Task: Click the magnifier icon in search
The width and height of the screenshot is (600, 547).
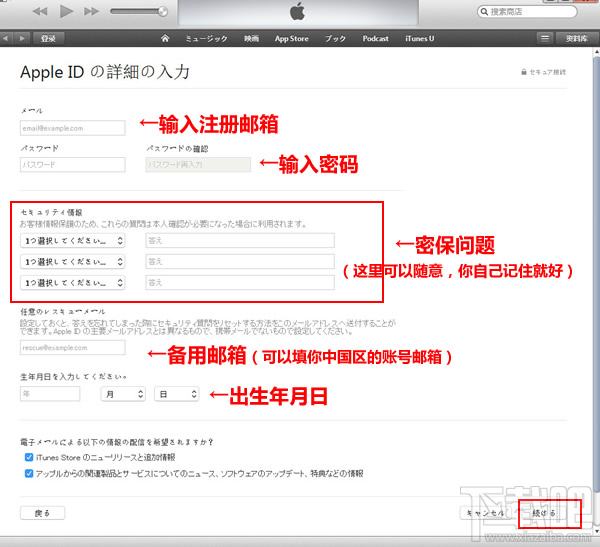Action: 484,11
